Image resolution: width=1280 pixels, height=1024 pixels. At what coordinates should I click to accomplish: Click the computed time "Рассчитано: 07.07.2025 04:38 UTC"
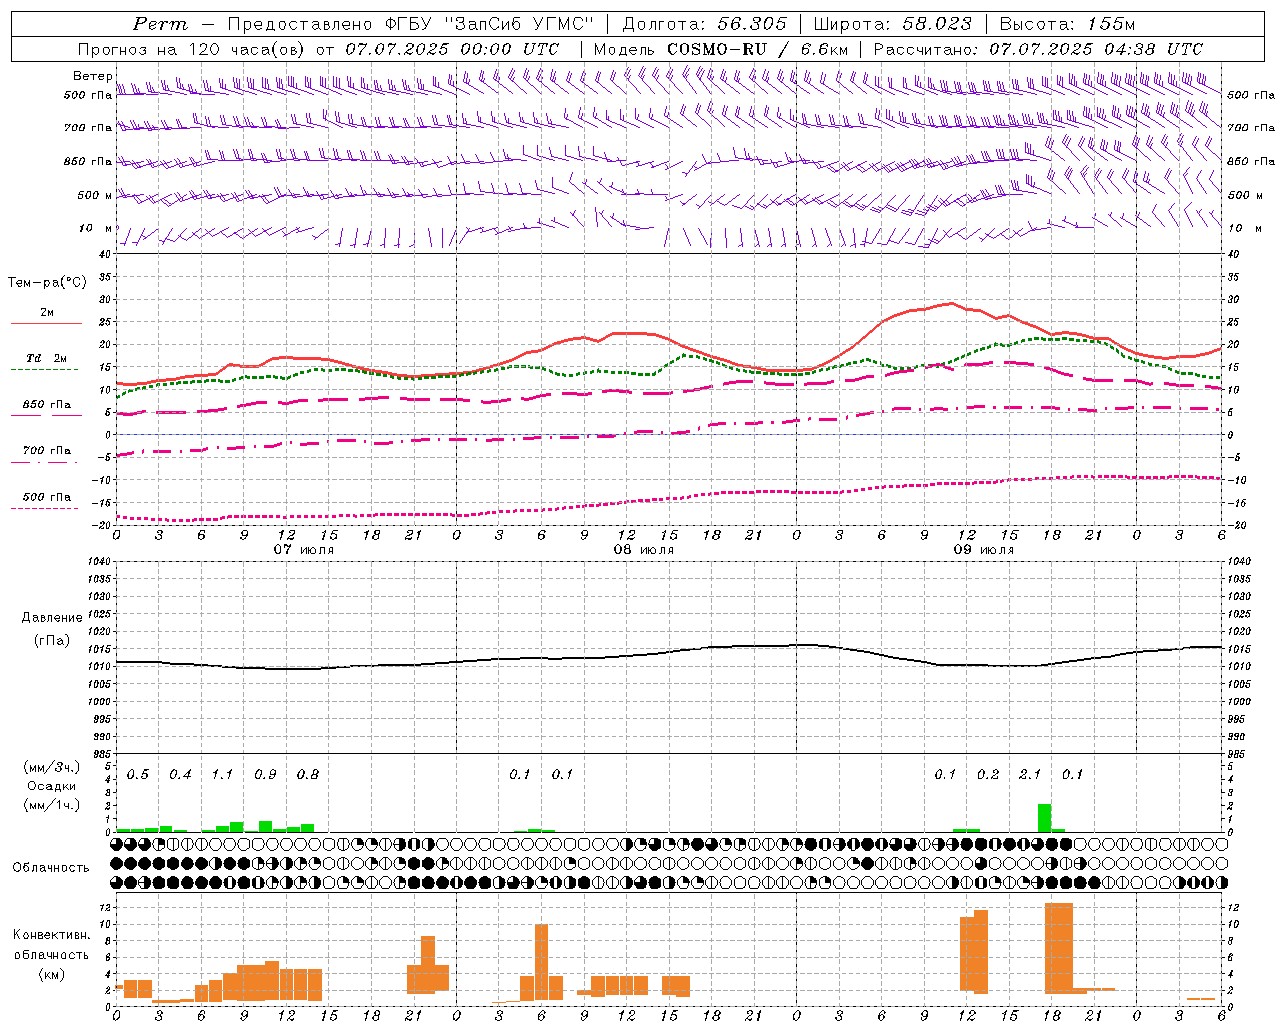click(1038, 49)
